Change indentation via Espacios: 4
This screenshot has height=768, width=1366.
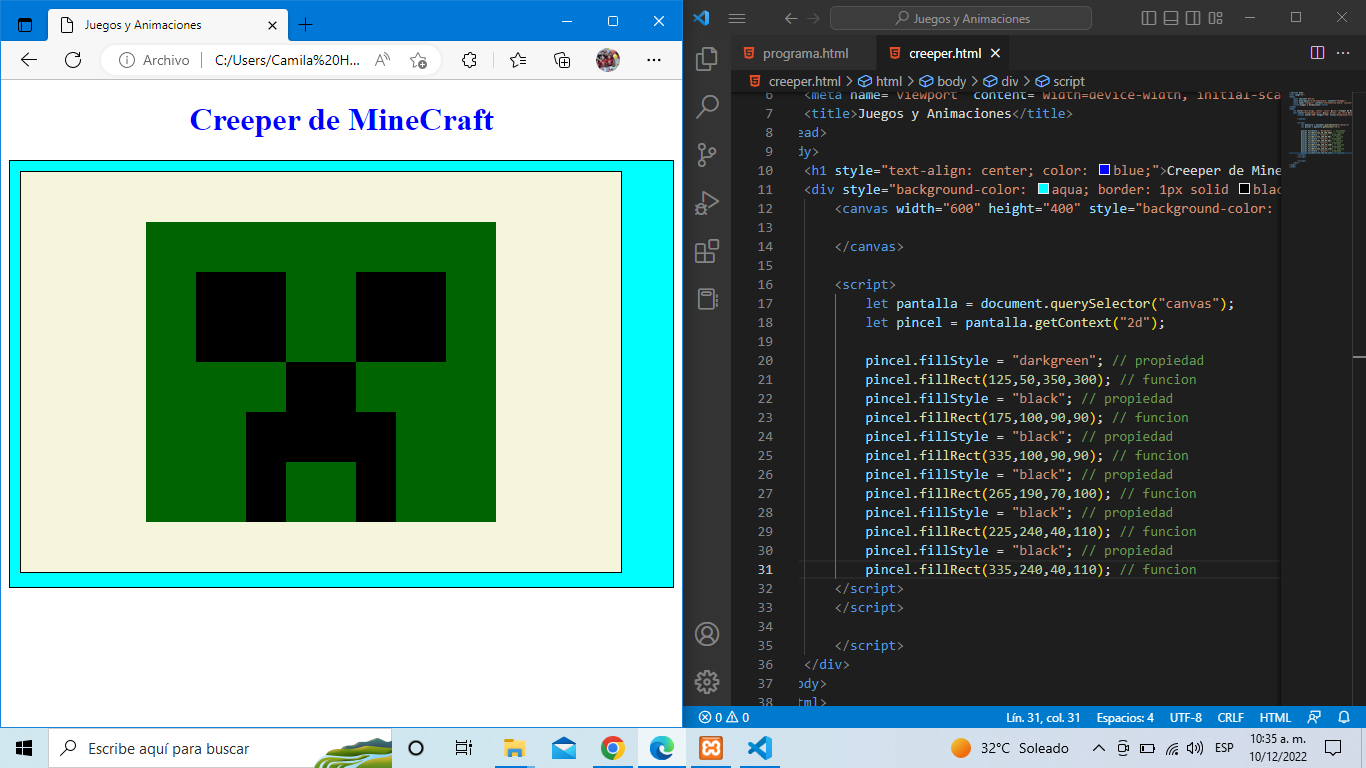tap(1125, 717)
